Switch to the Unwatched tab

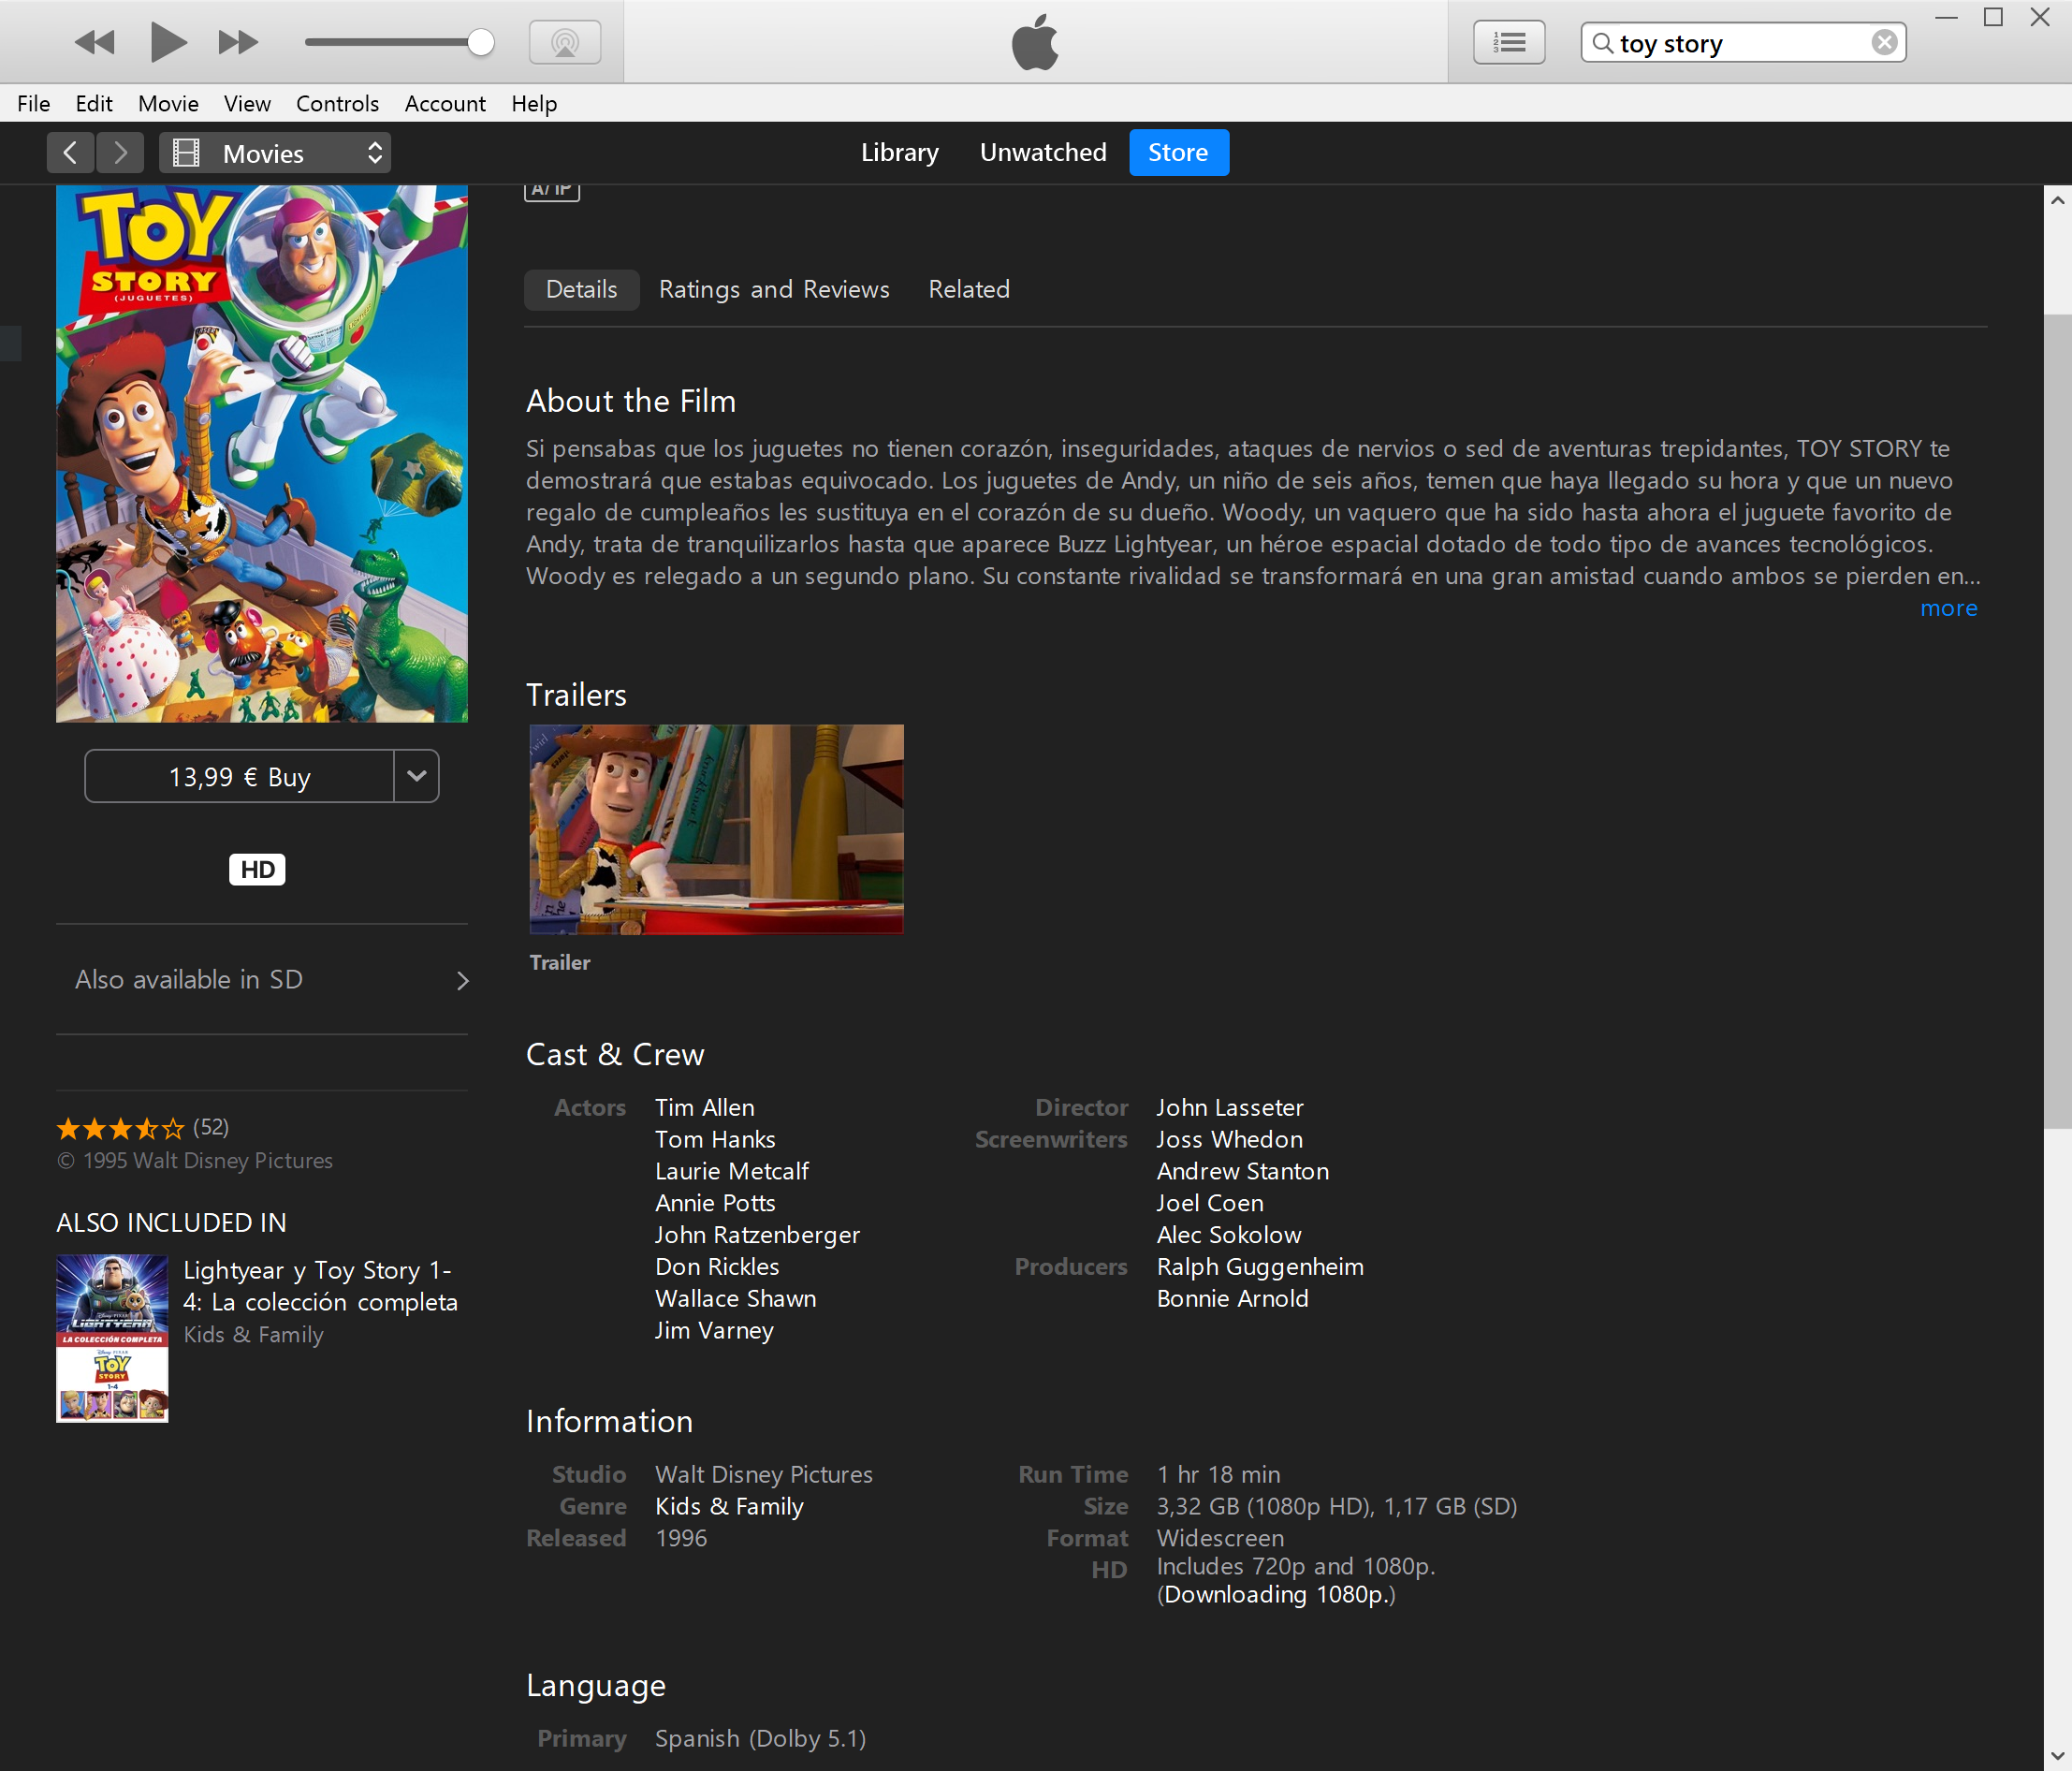click(1043, 152)
